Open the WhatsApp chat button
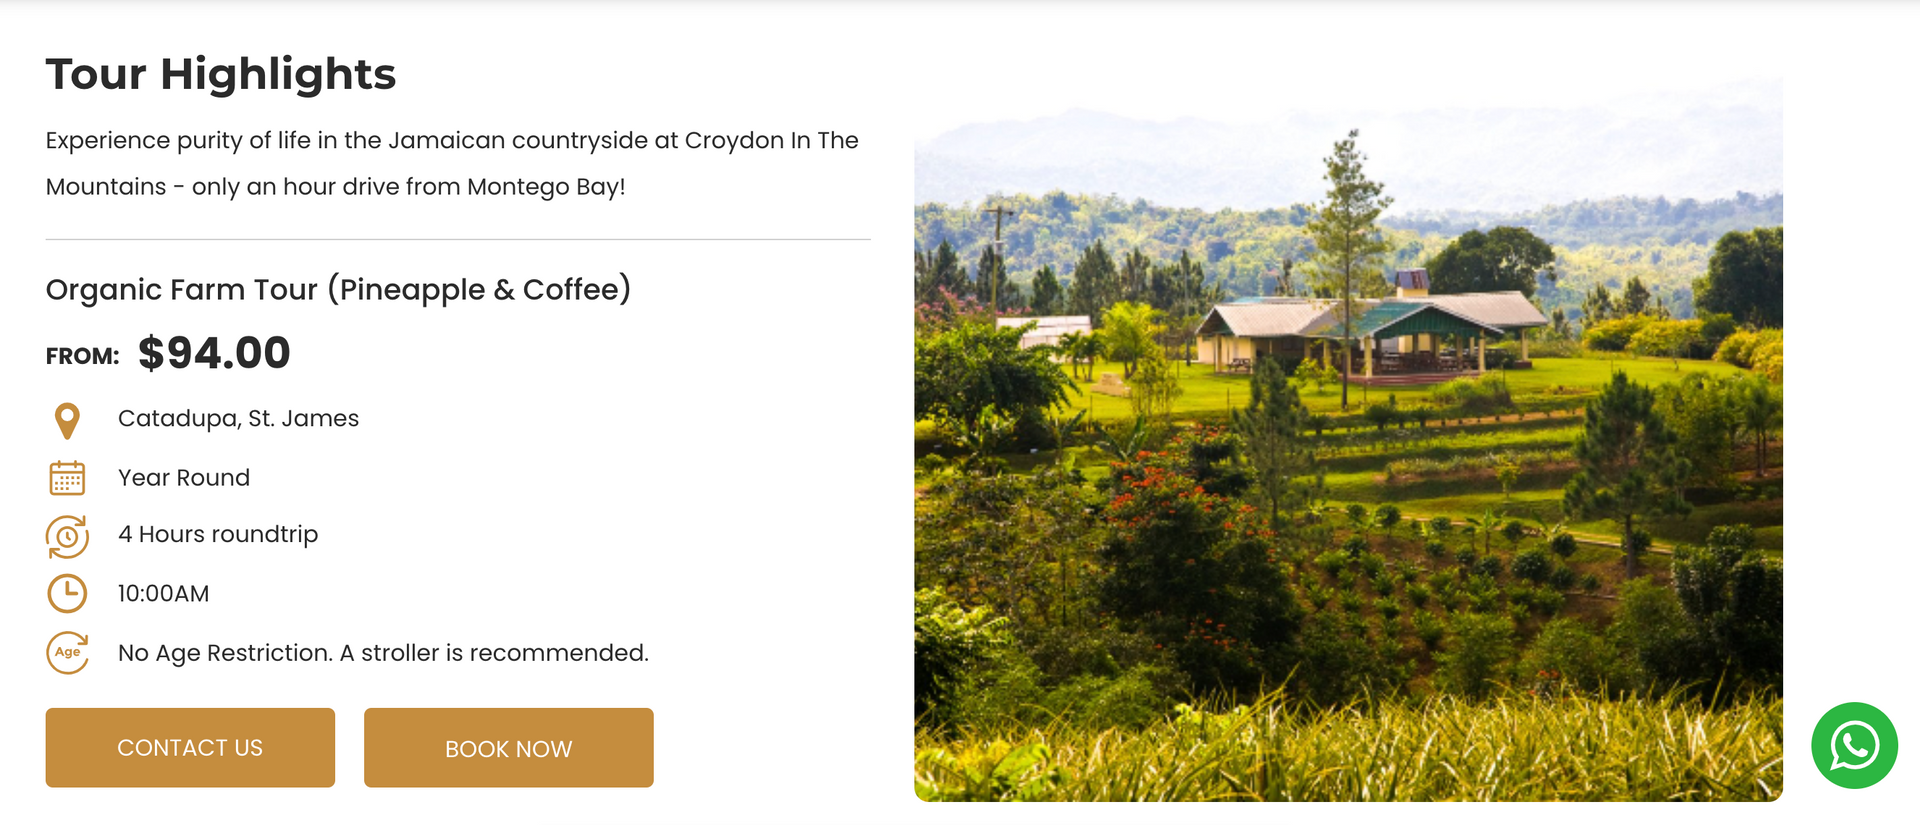1920x825 pixels. tap(1854, 746)
